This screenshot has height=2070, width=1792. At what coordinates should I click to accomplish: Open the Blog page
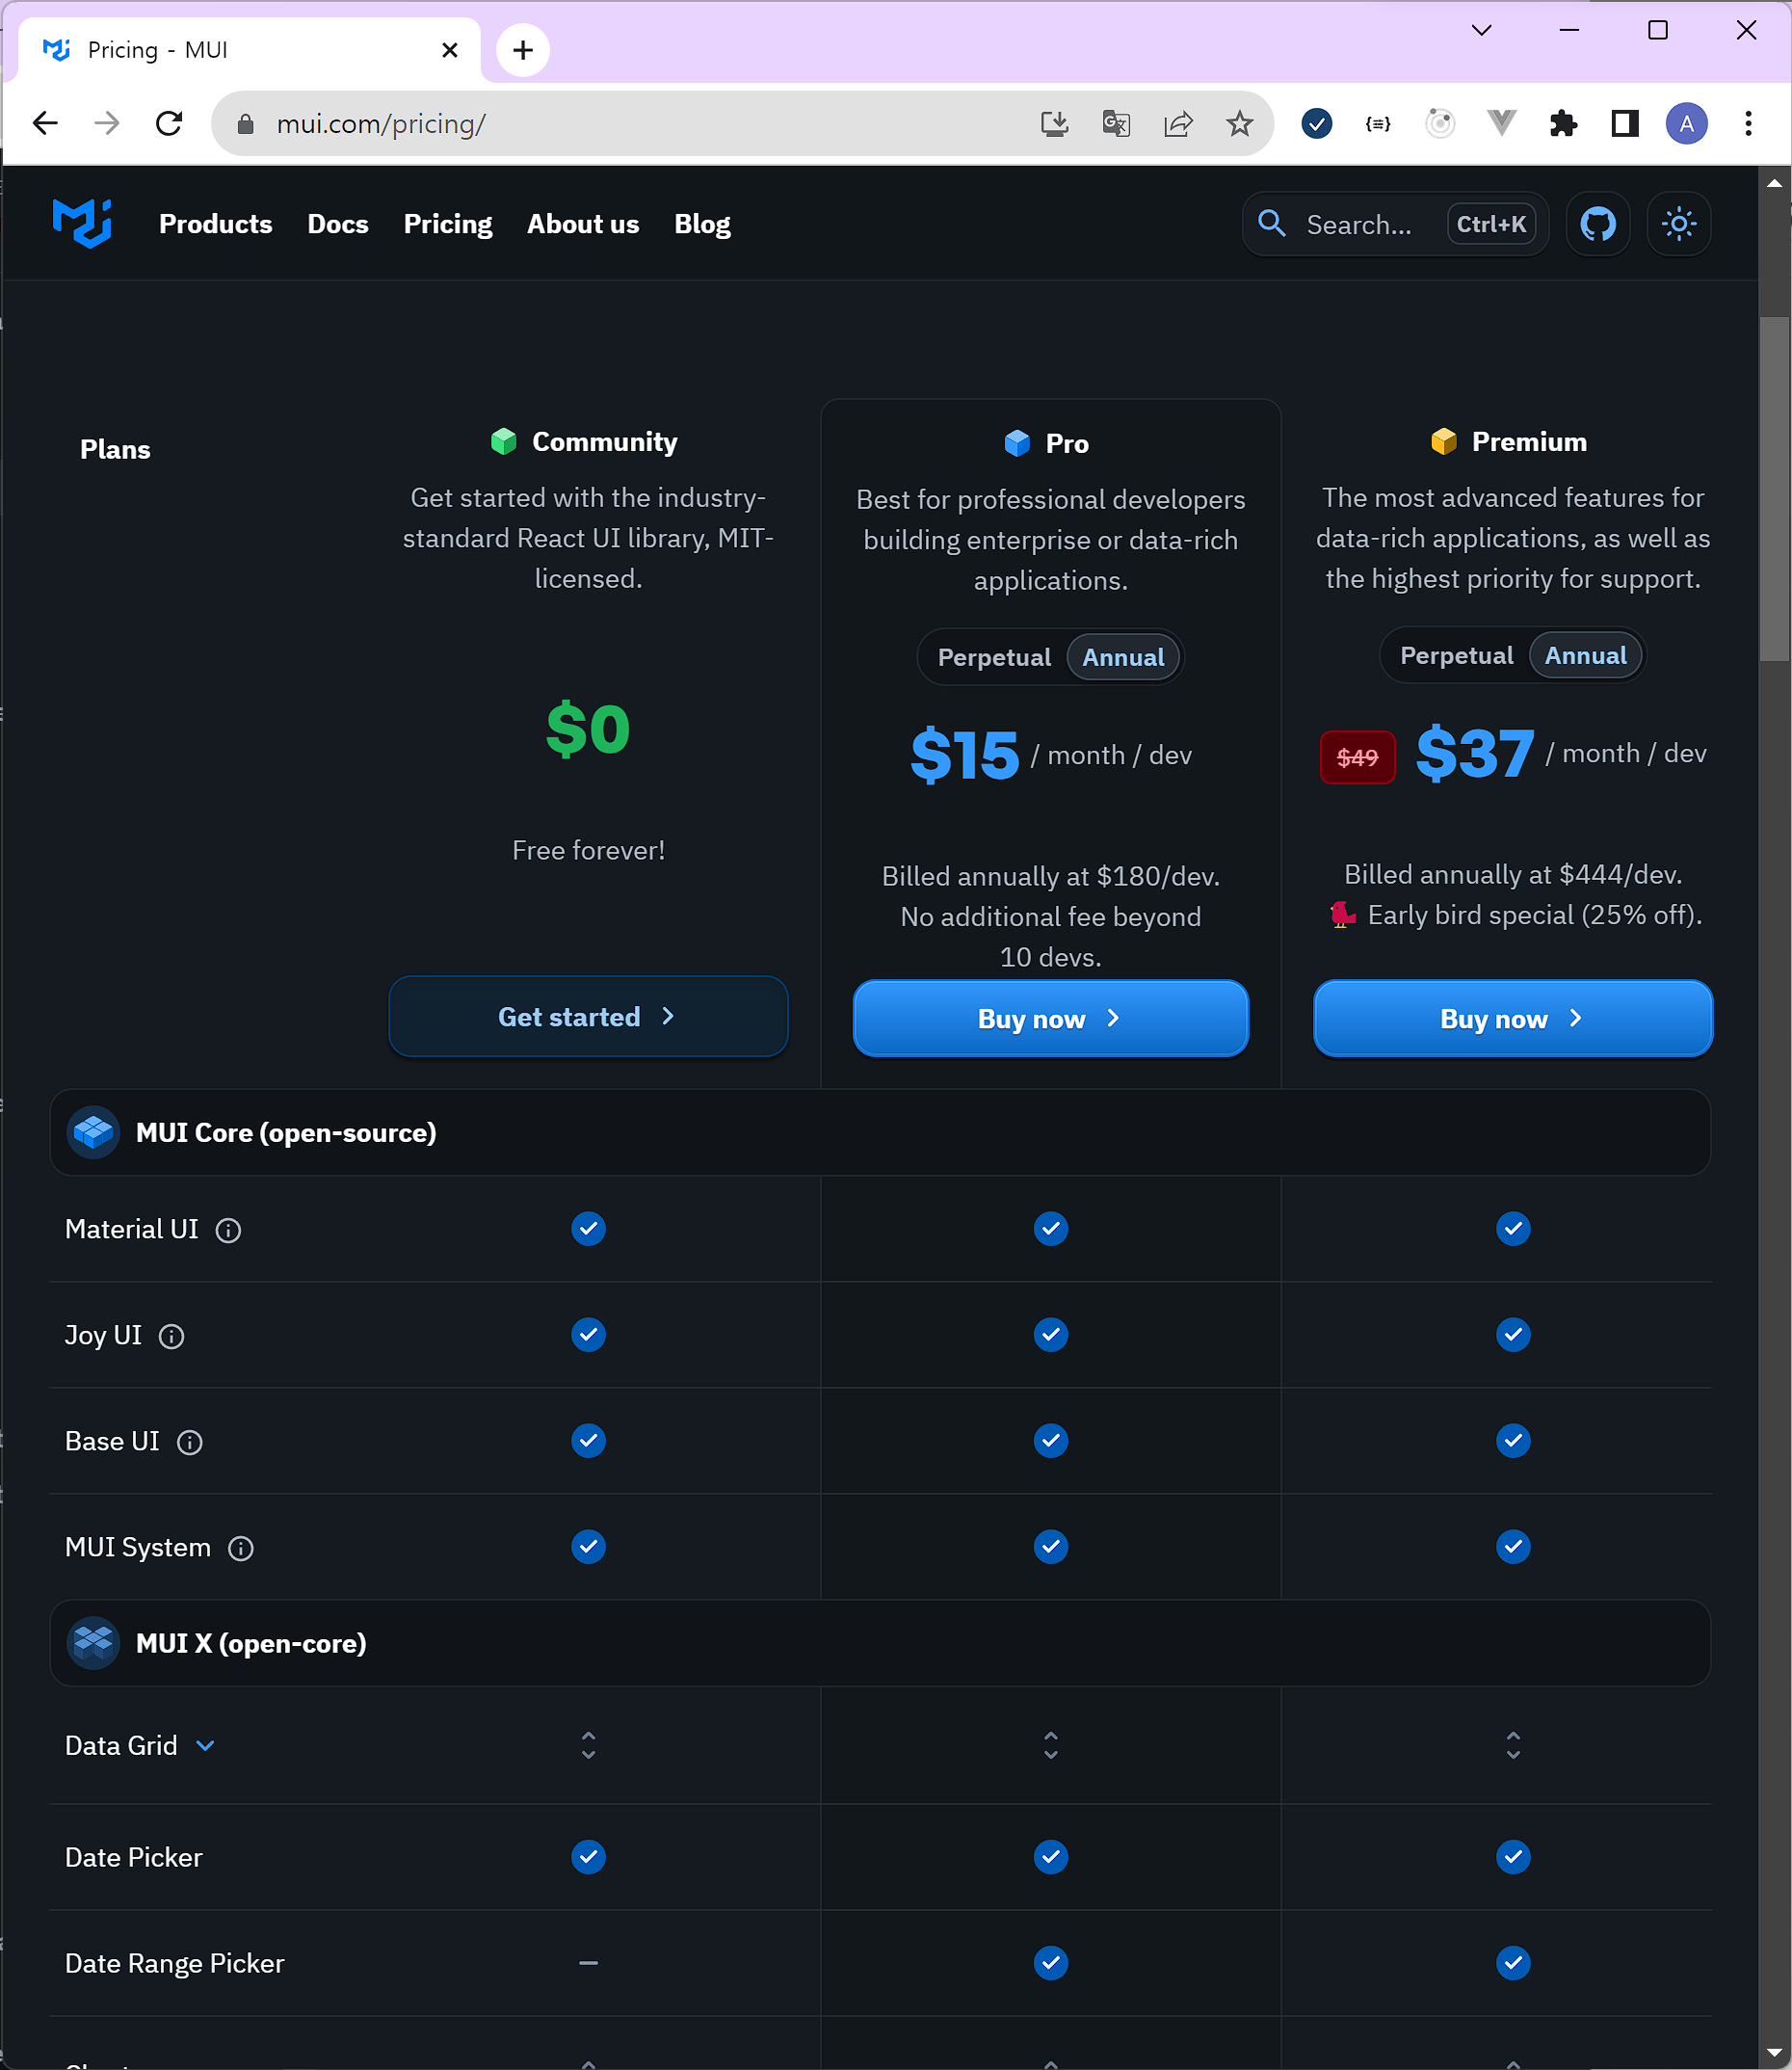702,224
